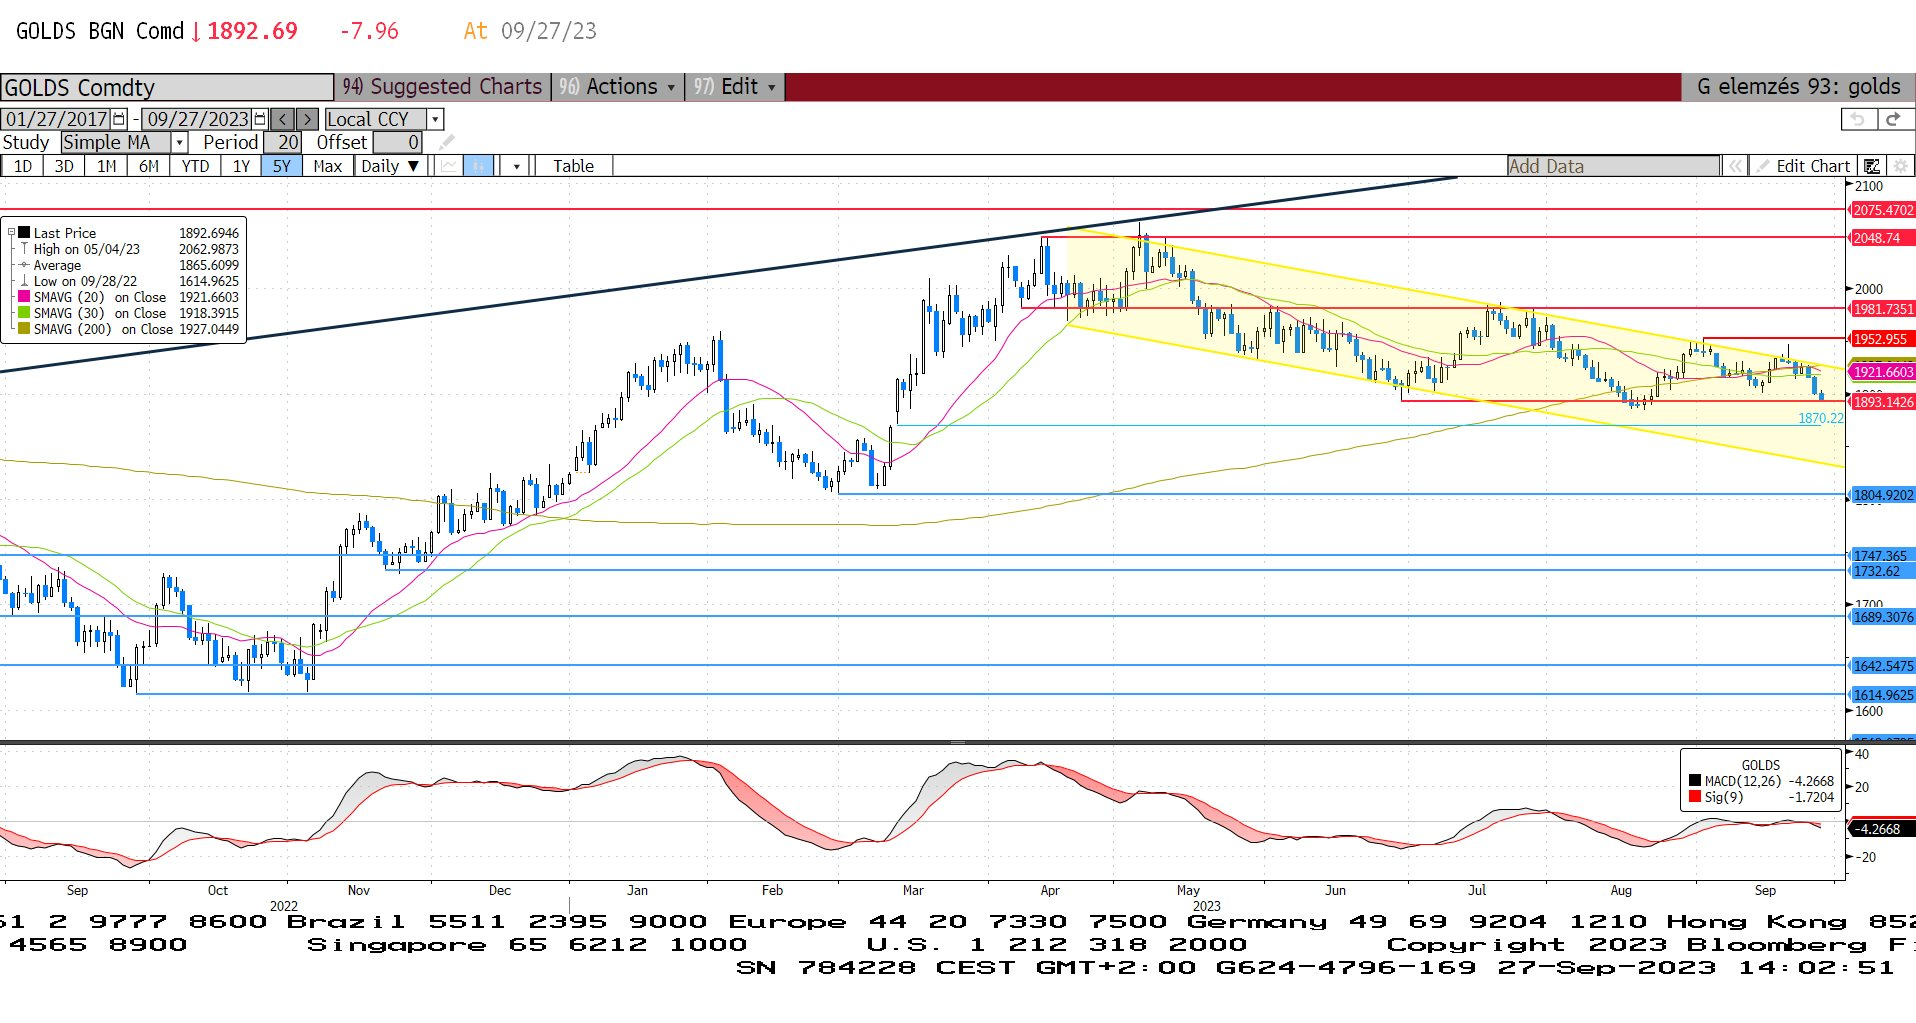Click the 1689.3076 price level label
This screenshot has height=1023, width=1916.
(x=1883, y=617)
